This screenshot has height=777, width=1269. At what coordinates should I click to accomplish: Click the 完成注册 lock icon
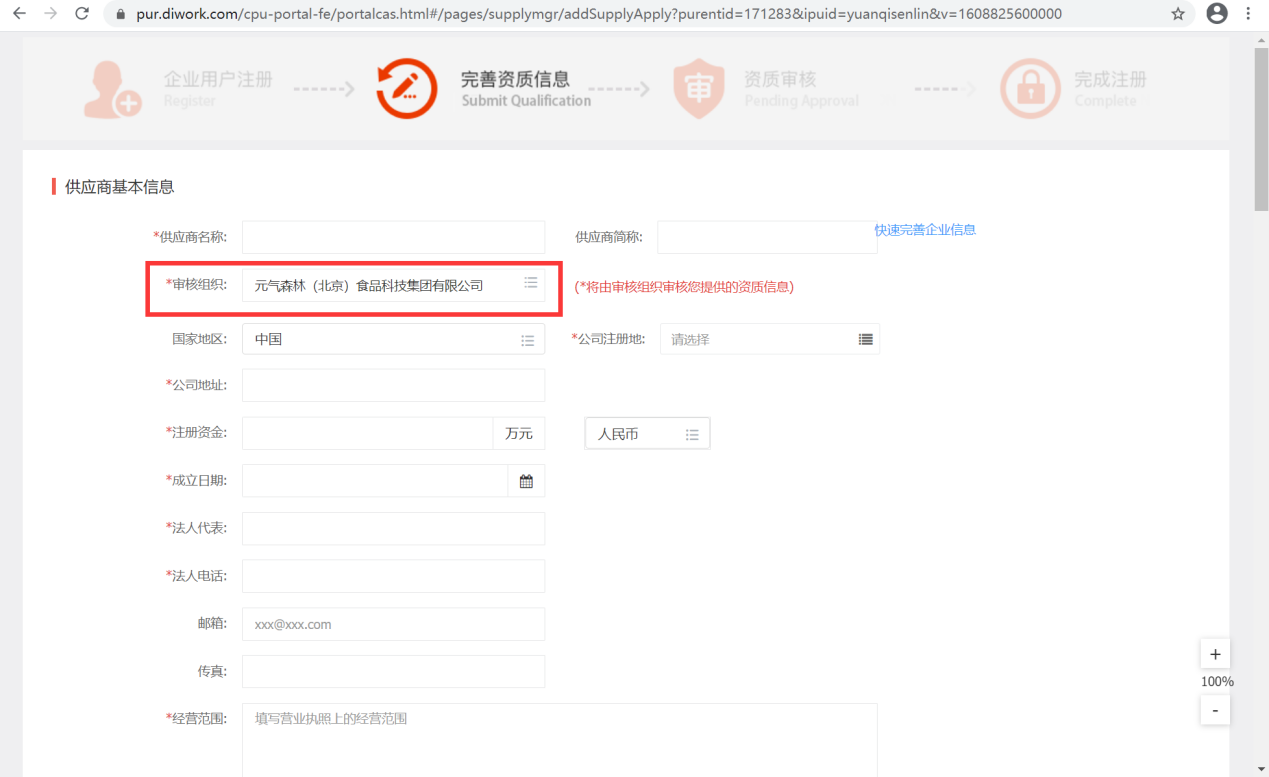coord(1029,89)
